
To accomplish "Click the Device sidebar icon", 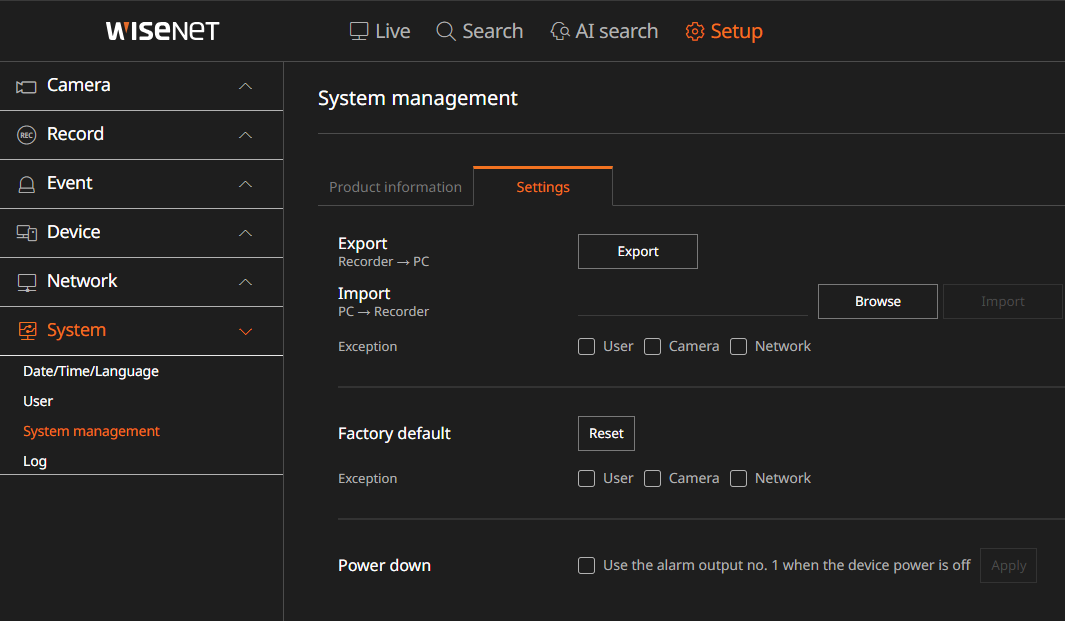I will [x=25, y=232].
